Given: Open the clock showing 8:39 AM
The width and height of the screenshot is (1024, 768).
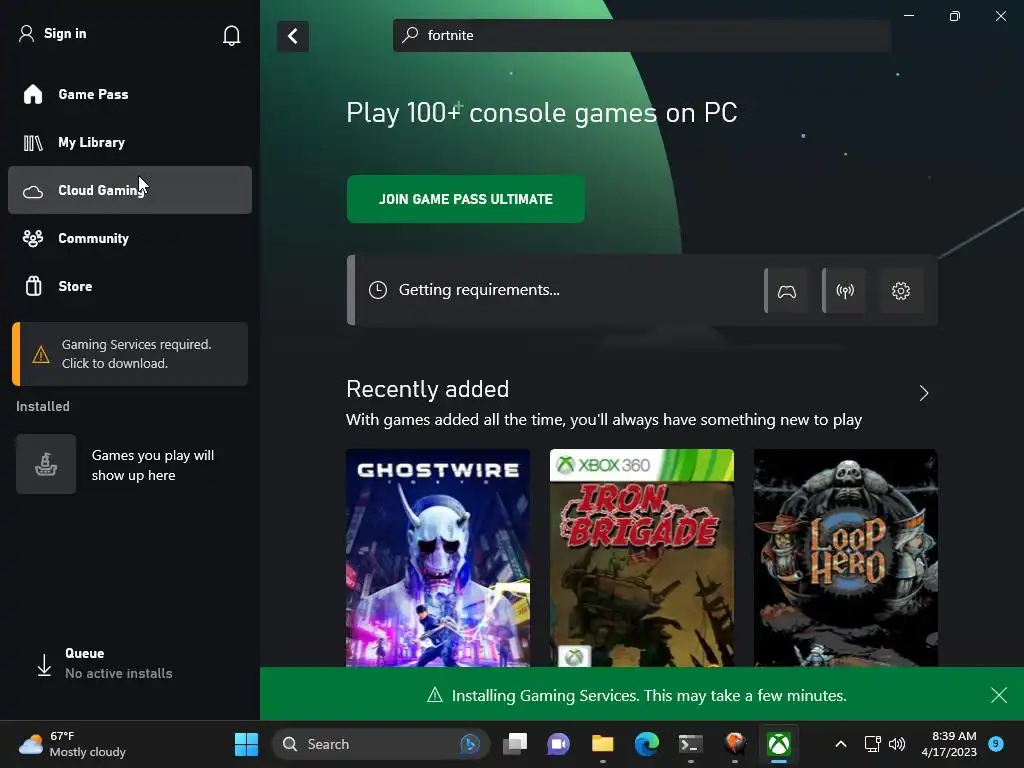Looking at the screenshot, I should 949,744.
